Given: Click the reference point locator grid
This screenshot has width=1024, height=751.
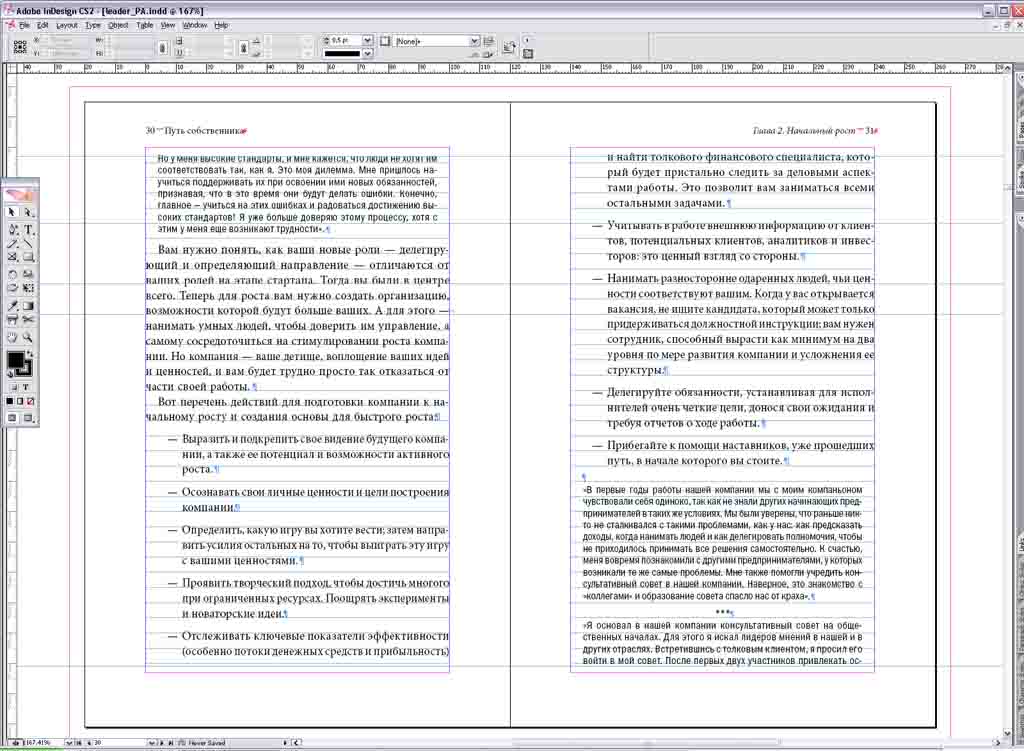Looking at the screenshot, I should (x=20, y=47).
